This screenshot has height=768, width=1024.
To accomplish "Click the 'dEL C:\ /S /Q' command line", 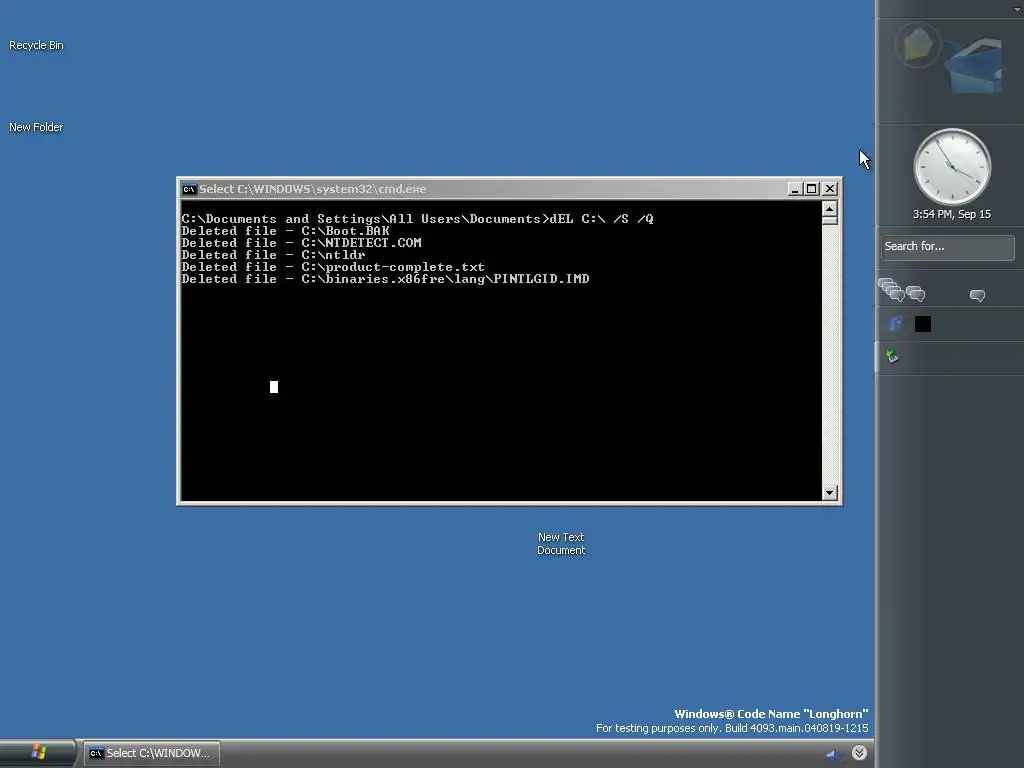I will tap(601, 219).
